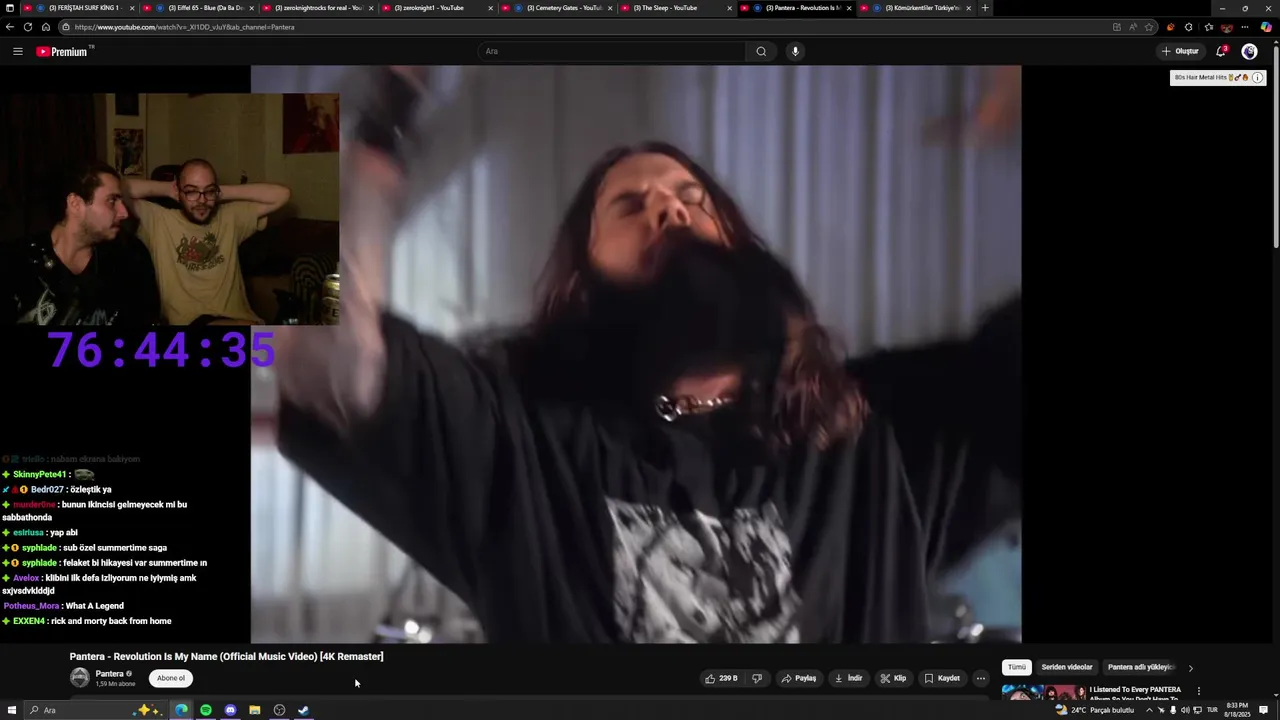Dislike the video with thumbs down
1280x720 pixels.
(x=757, y=678)
